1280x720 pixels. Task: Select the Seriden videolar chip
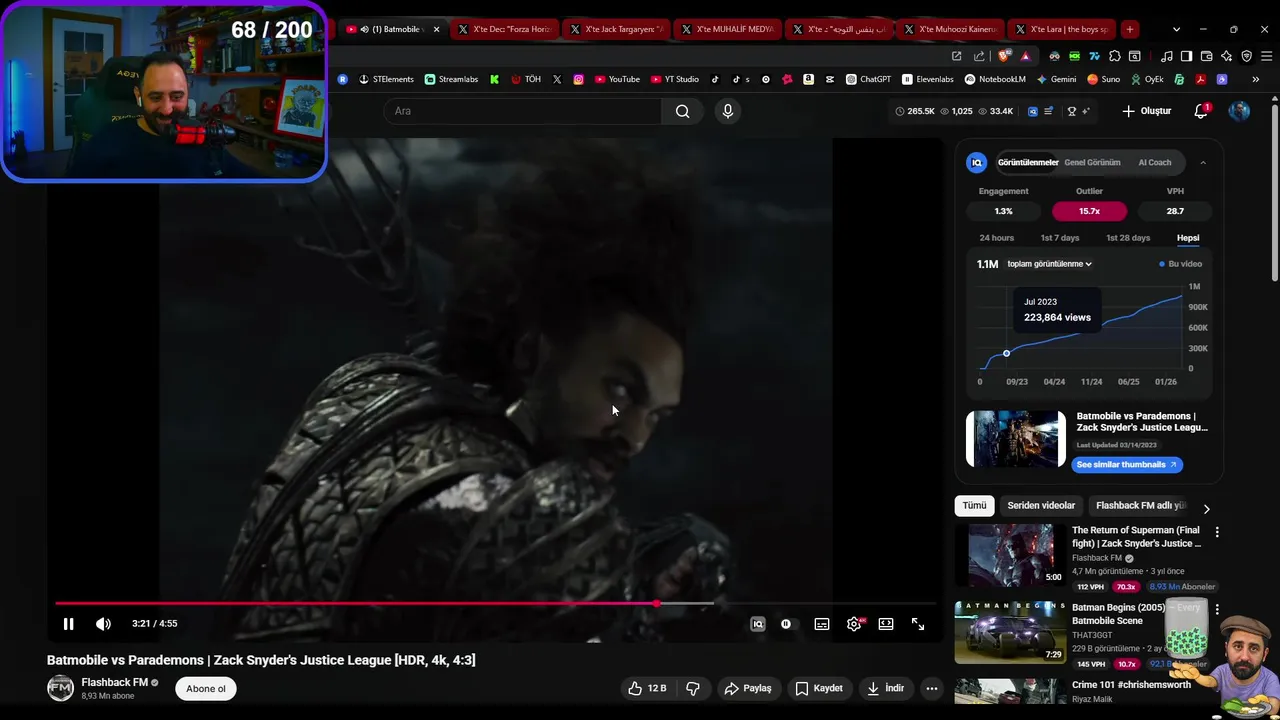pyautogui.click(x=1041, y=506)
